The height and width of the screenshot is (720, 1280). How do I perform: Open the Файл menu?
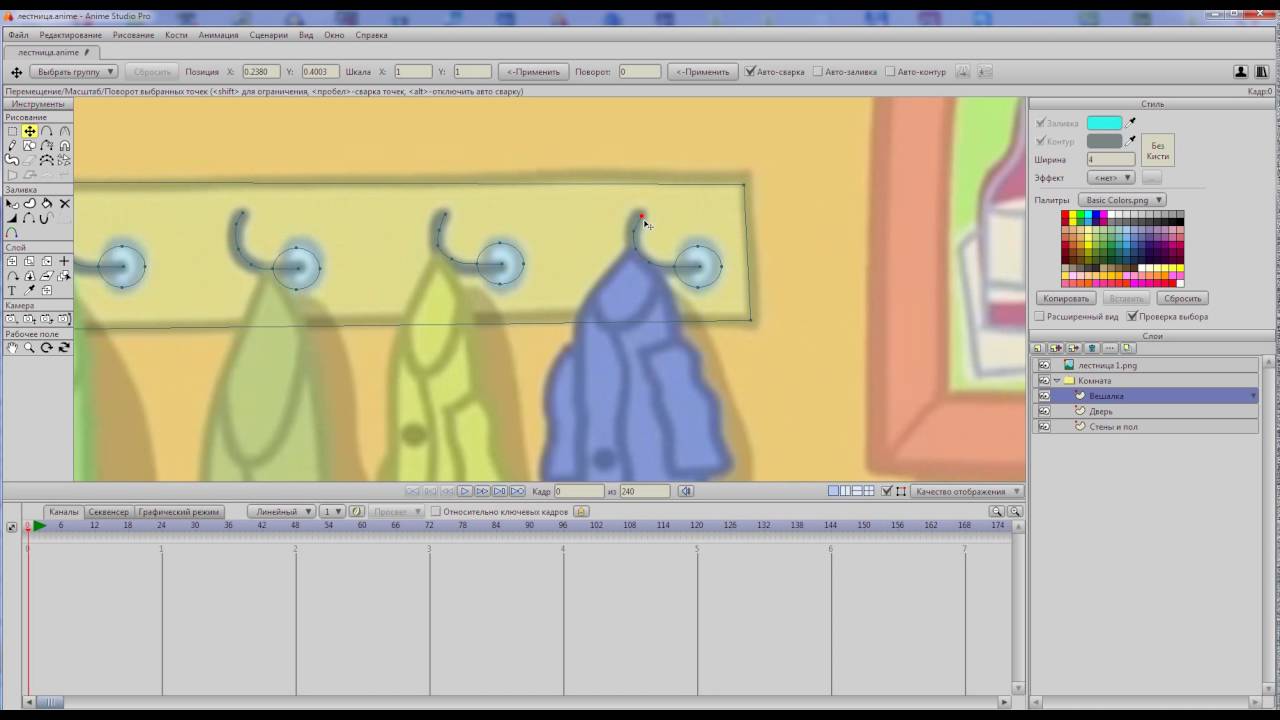pos(18,35)
